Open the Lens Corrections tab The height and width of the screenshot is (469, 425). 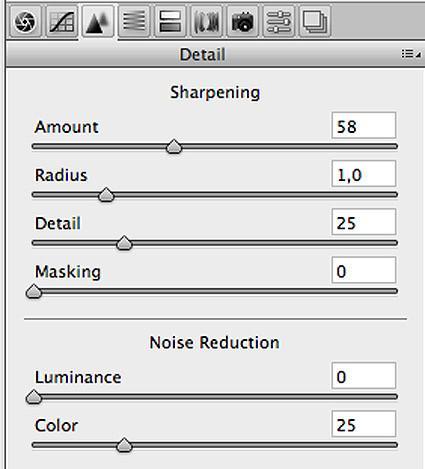click(x=206, y=21)
